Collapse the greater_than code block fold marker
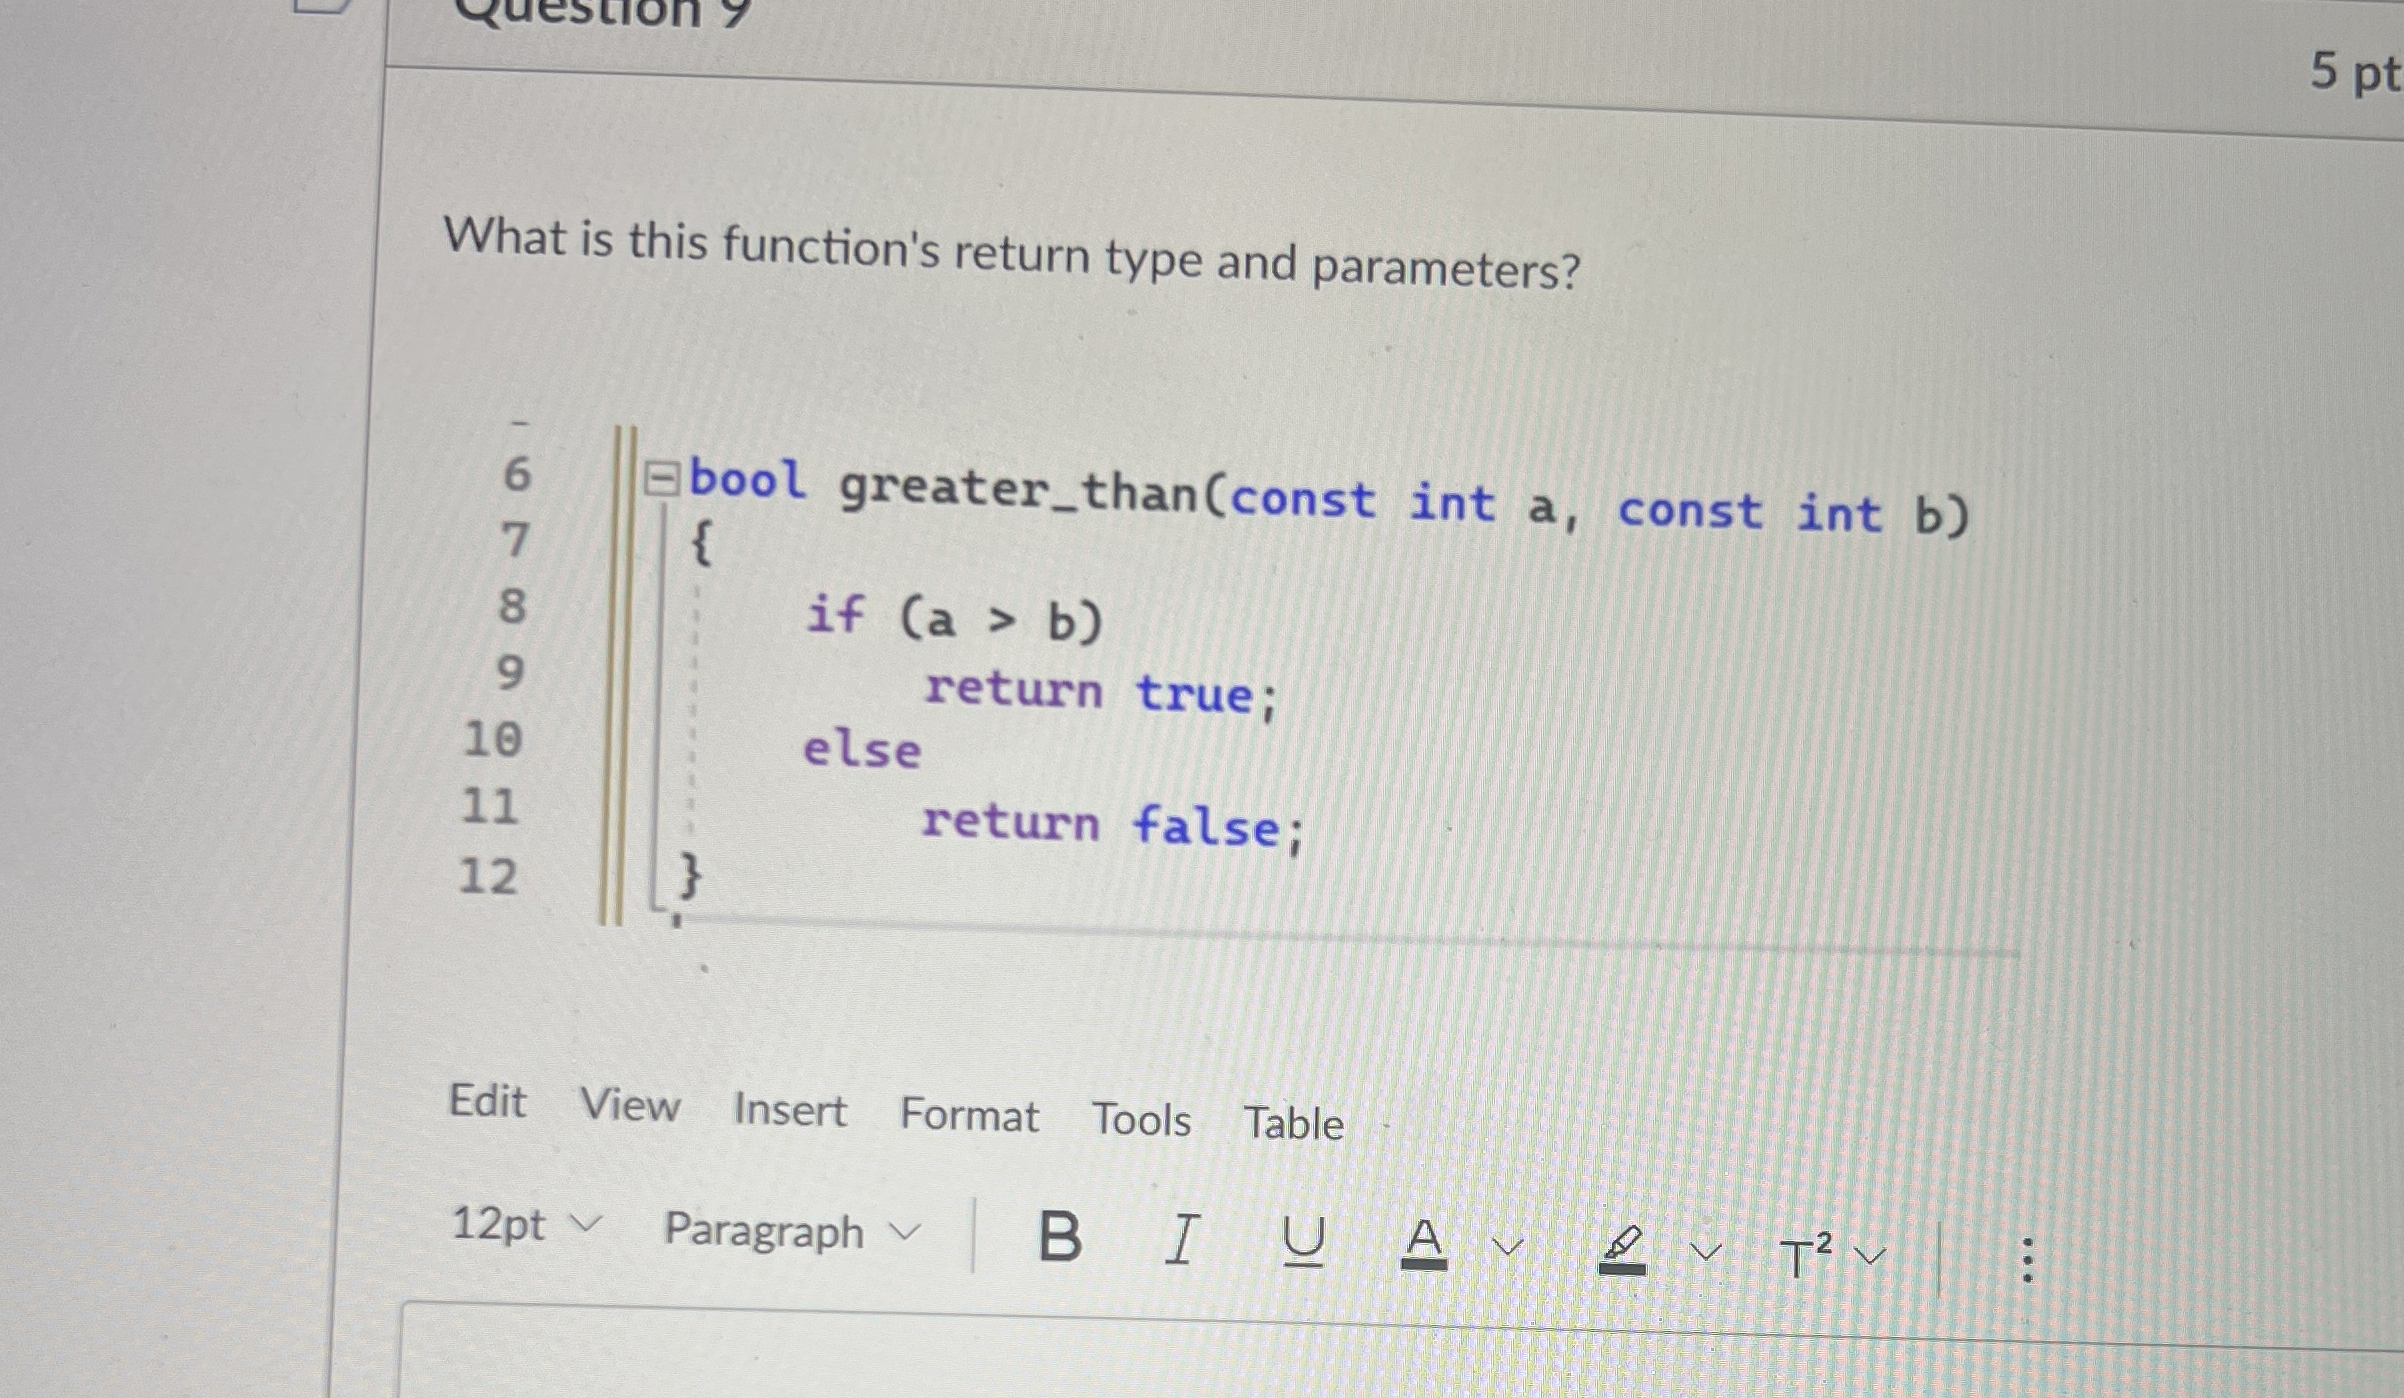 click(x=661, y=483)
